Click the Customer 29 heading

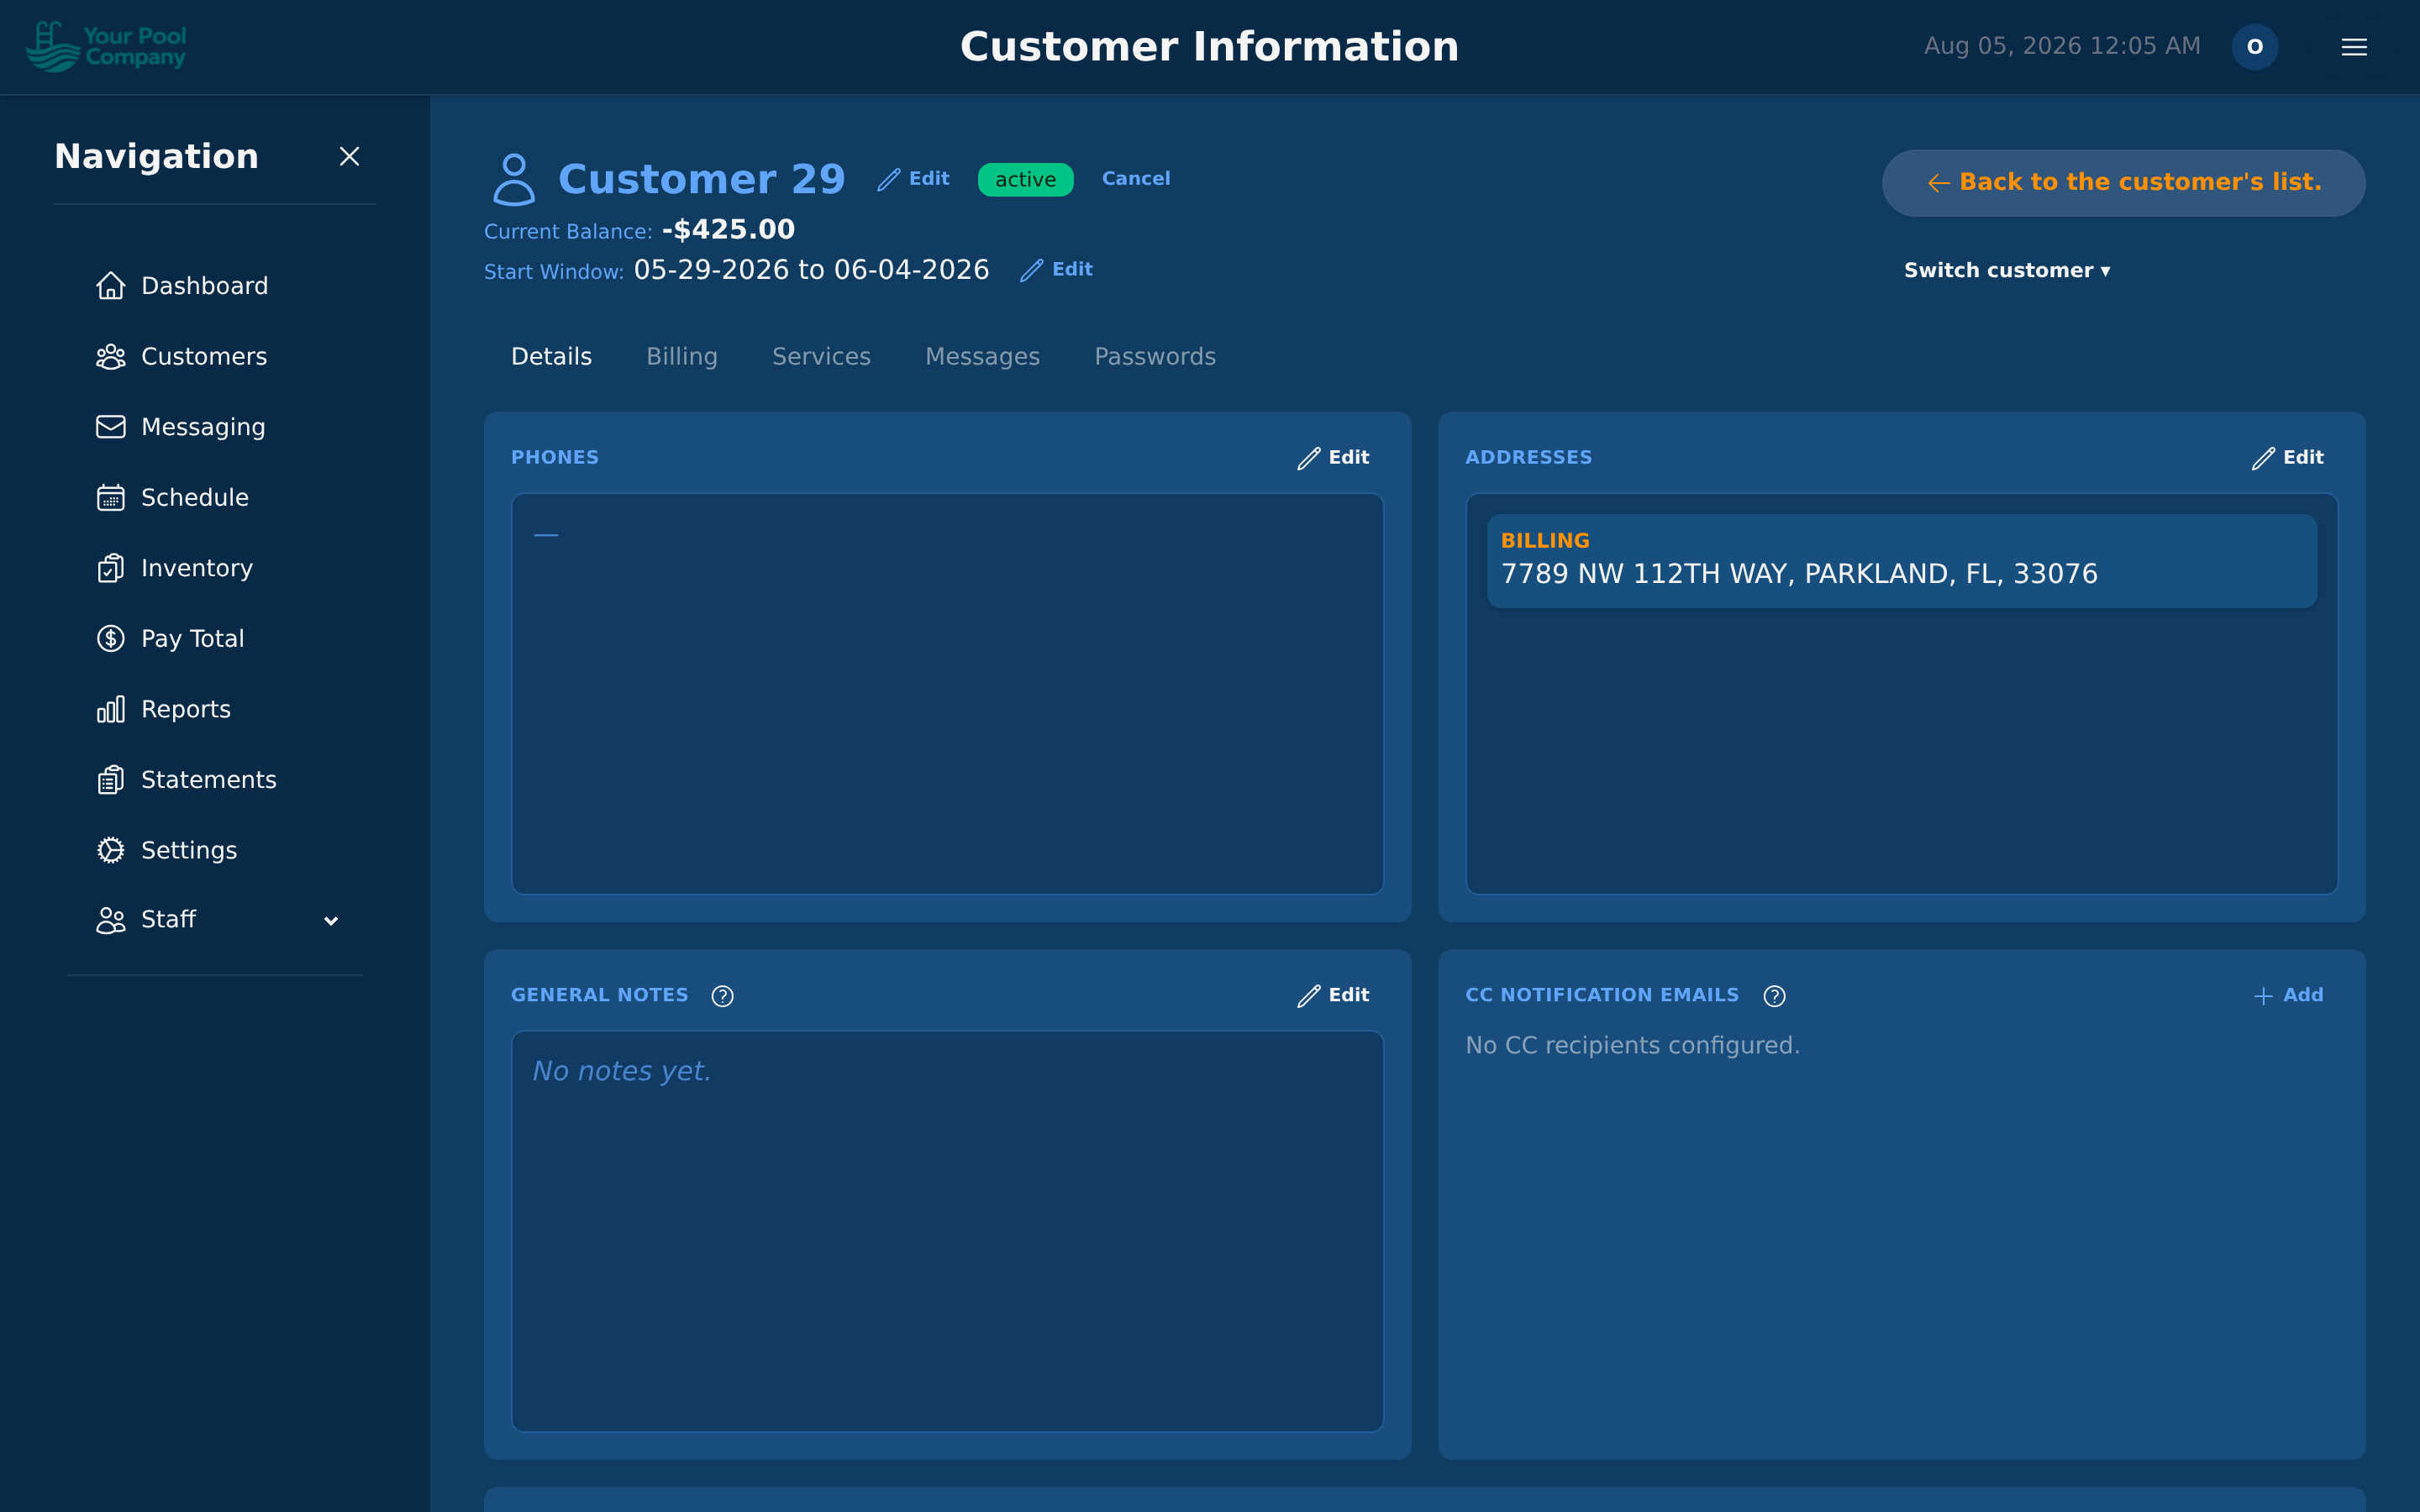702,180
